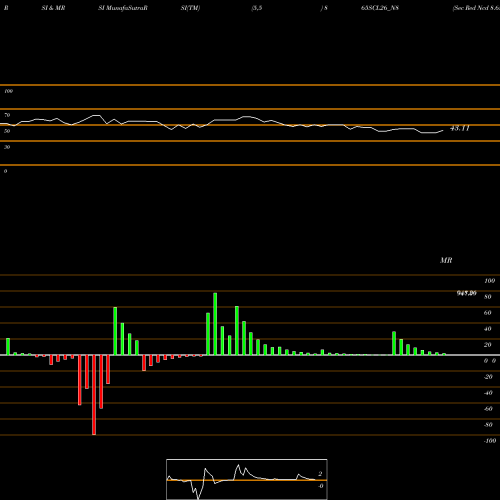Click the RSI axis label 30
Image resolution: width=500 pixels, height=500 pixels.
[7, 147]
